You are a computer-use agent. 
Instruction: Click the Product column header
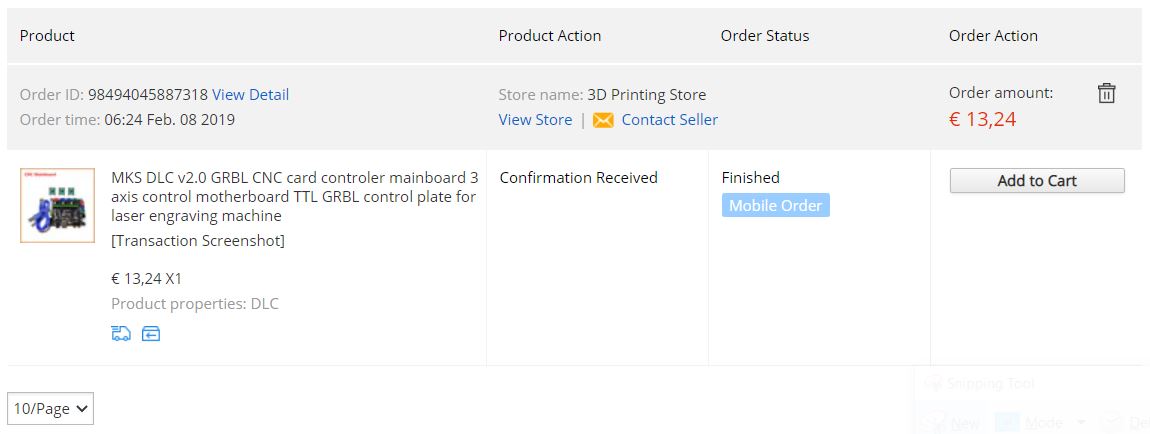point(47,36)
